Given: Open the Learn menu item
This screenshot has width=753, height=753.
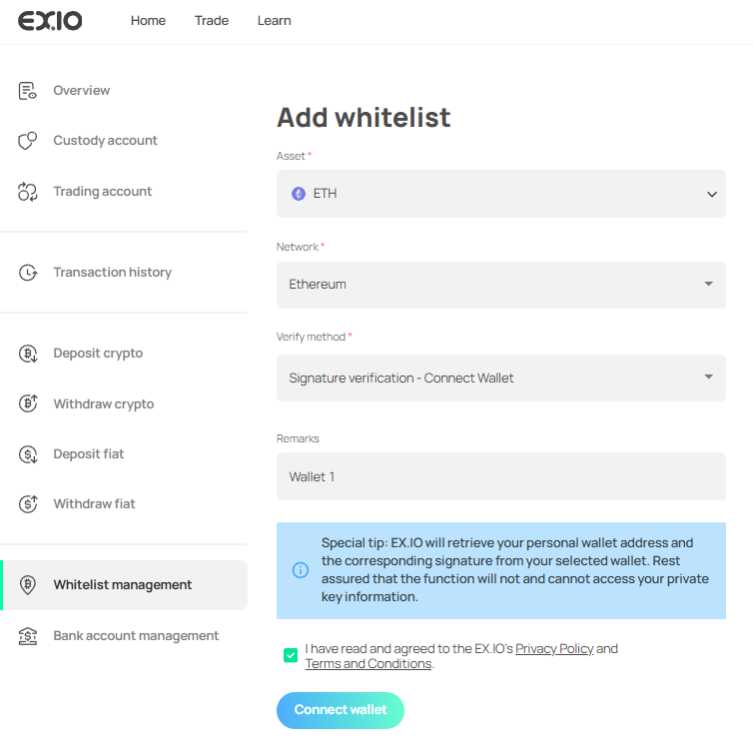Looking at the screenshot, I should (274, 21).
